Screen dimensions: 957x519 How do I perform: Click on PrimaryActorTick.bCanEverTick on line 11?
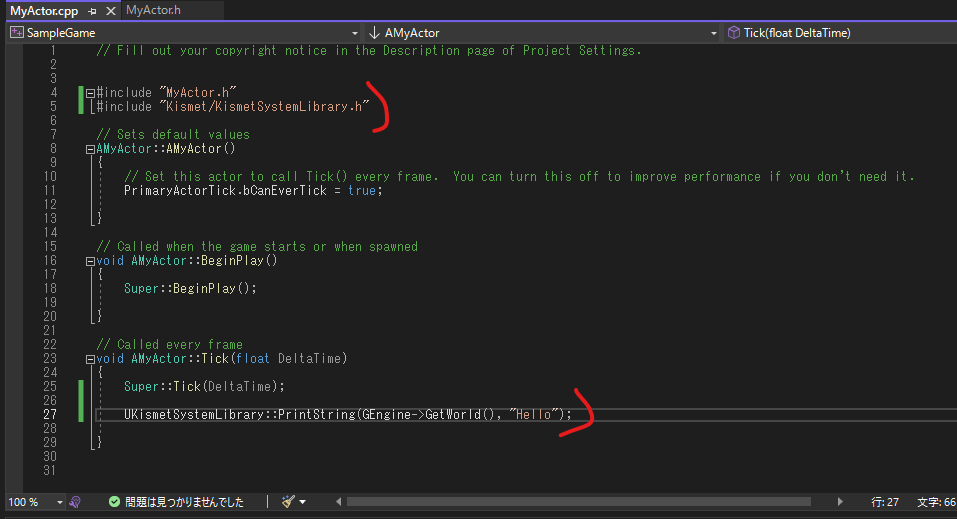click(225, 191)
